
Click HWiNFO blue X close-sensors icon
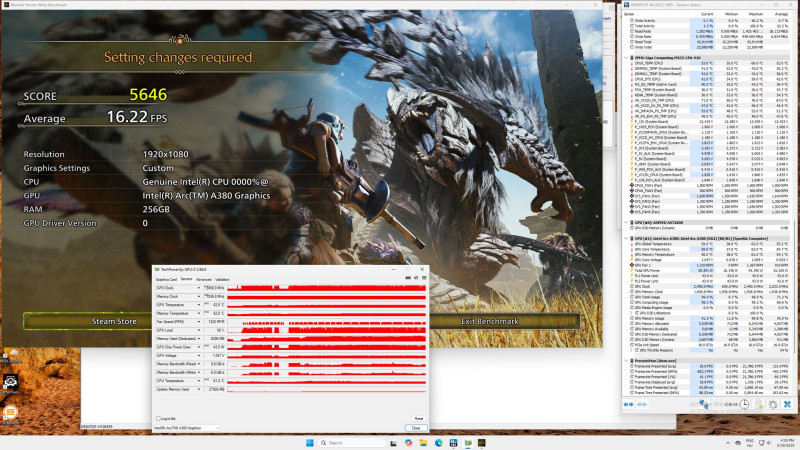[788, 404]
